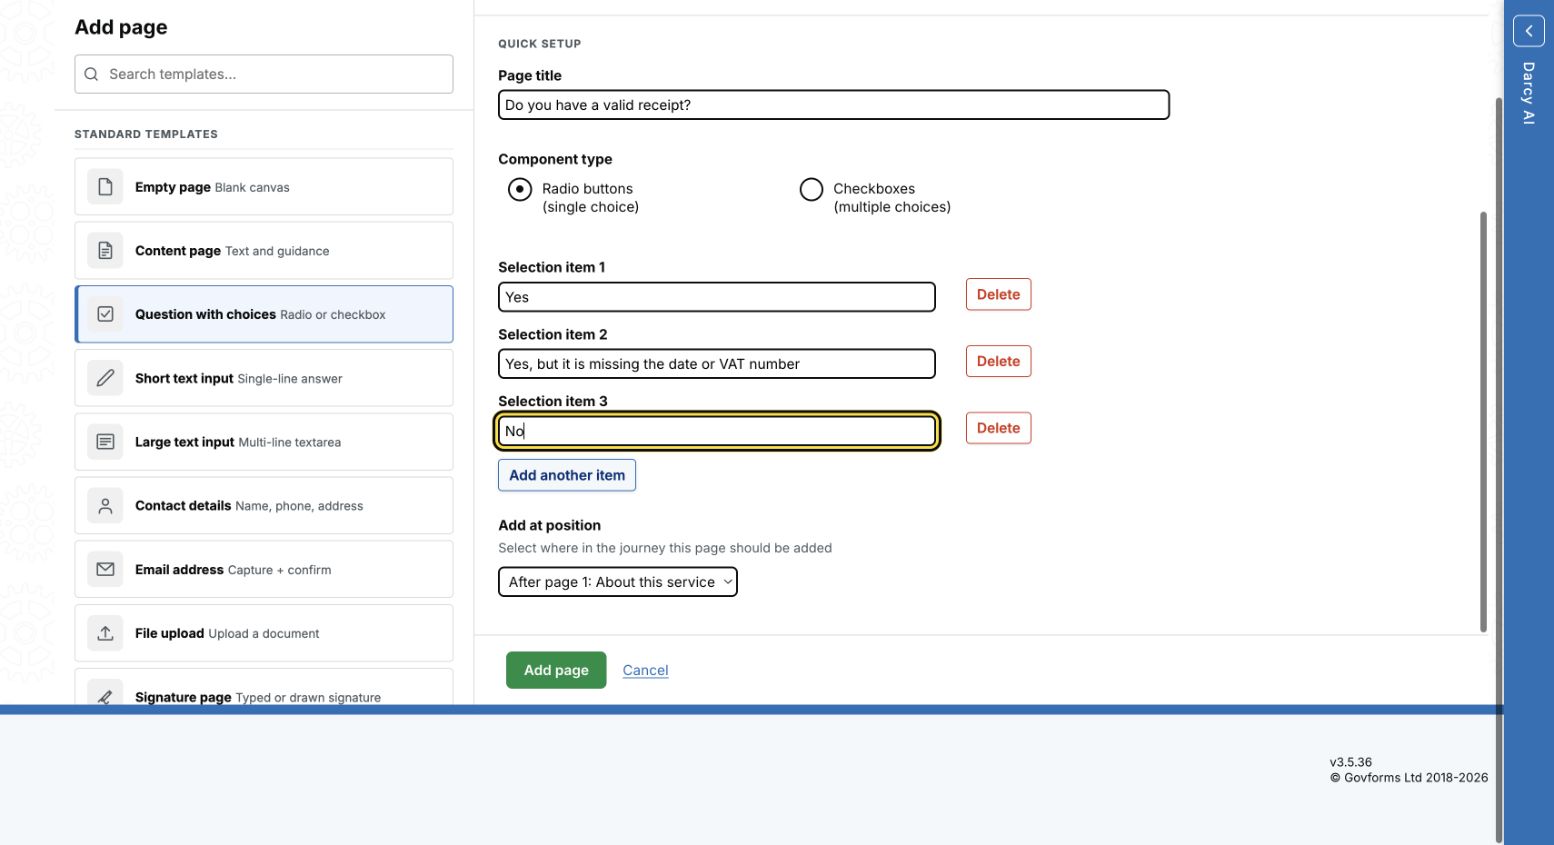Choose the Email address template
The image size is (1554, 845).
[264, 569]
